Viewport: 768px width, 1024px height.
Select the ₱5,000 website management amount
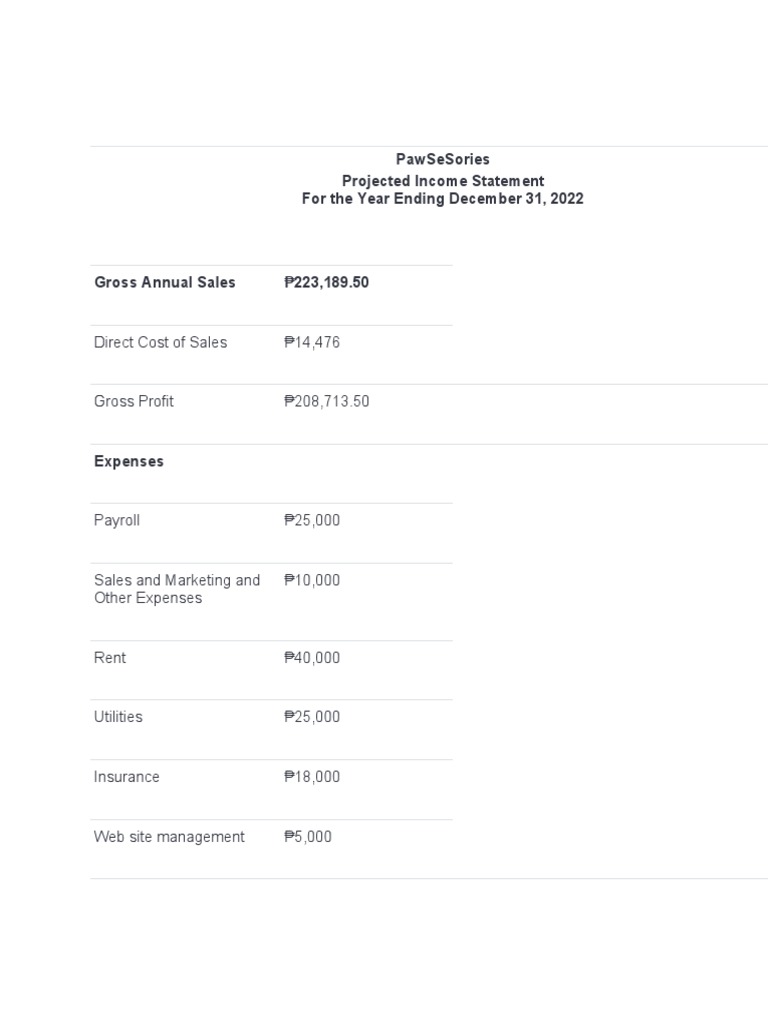point(308,836)
